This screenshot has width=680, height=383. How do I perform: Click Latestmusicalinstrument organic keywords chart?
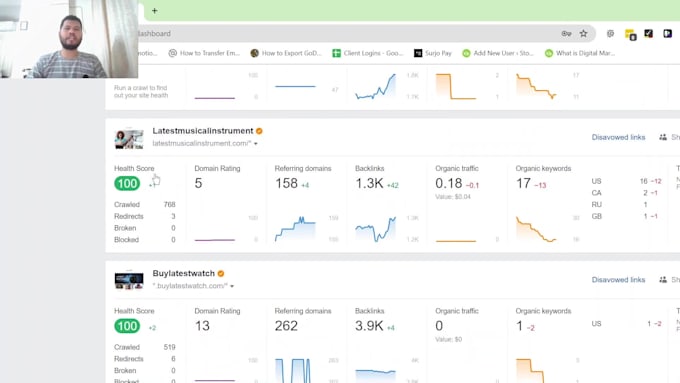point(536,228)
